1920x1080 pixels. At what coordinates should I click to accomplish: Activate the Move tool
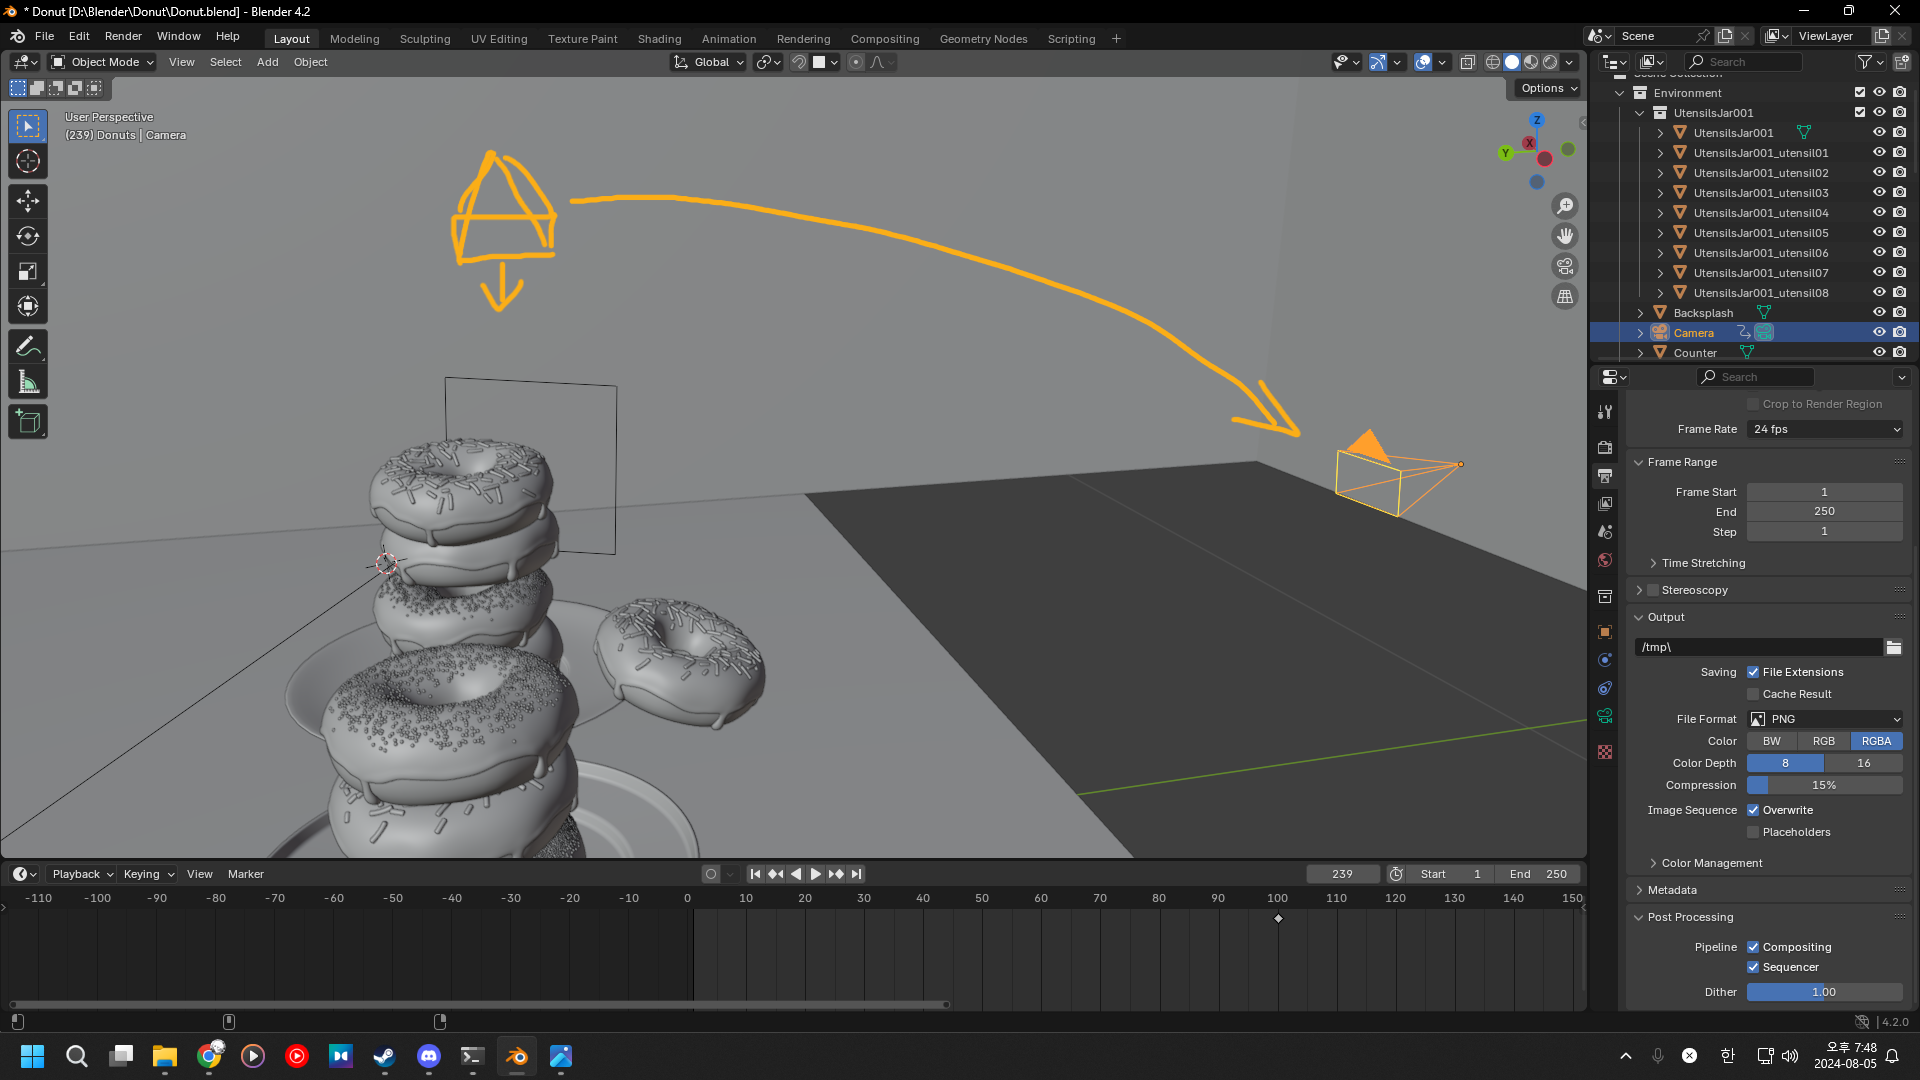(28, 201)
